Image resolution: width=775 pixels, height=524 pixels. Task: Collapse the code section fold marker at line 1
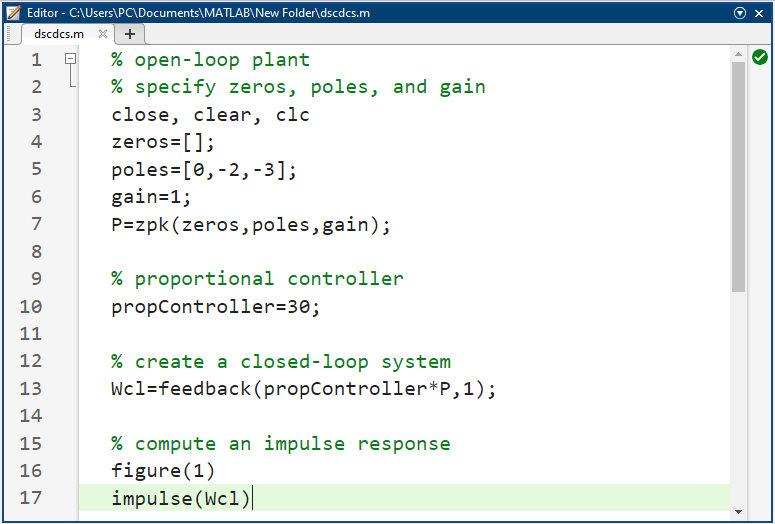coord(71,59)
